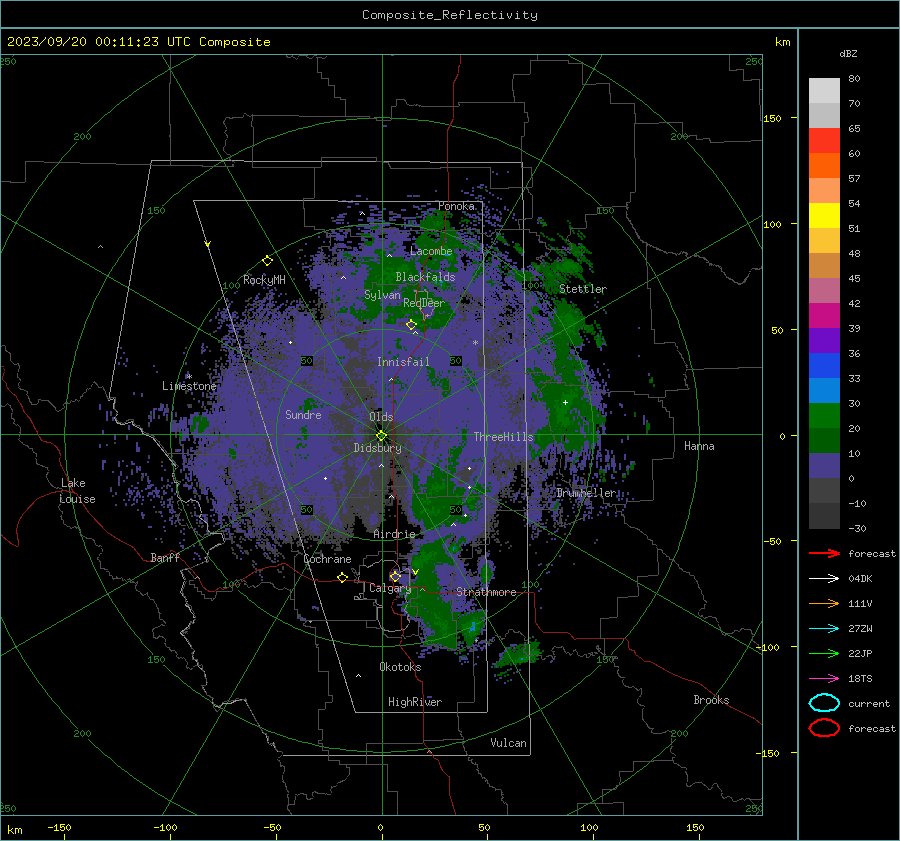Screen dimensions: 900x841
Task: Click the Stettler label
Action: (583, 289)
